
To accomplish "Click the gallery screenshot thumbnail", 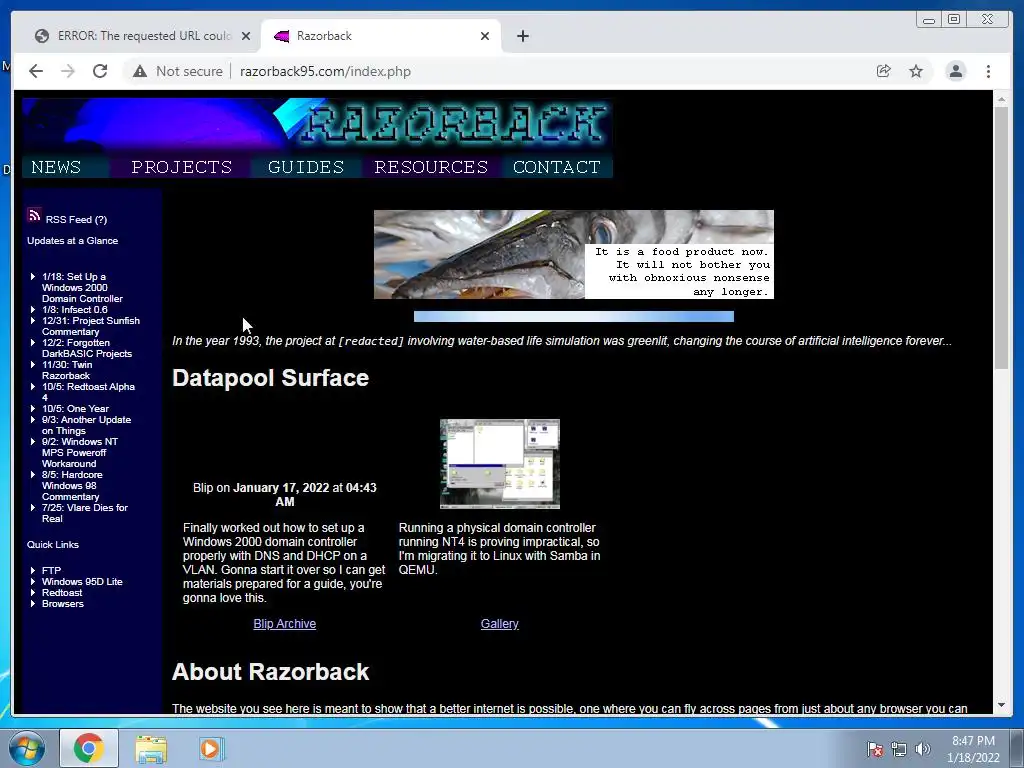I will (500, 464).
